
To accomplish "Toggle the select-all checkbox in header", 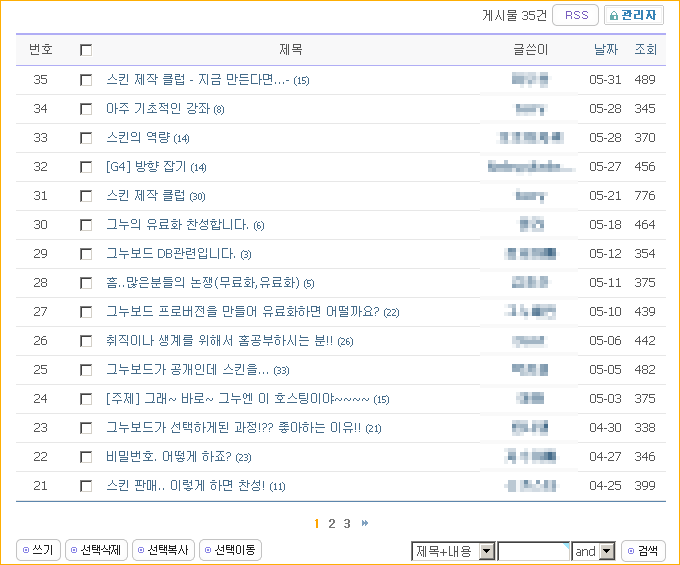I will click(86, 50).
